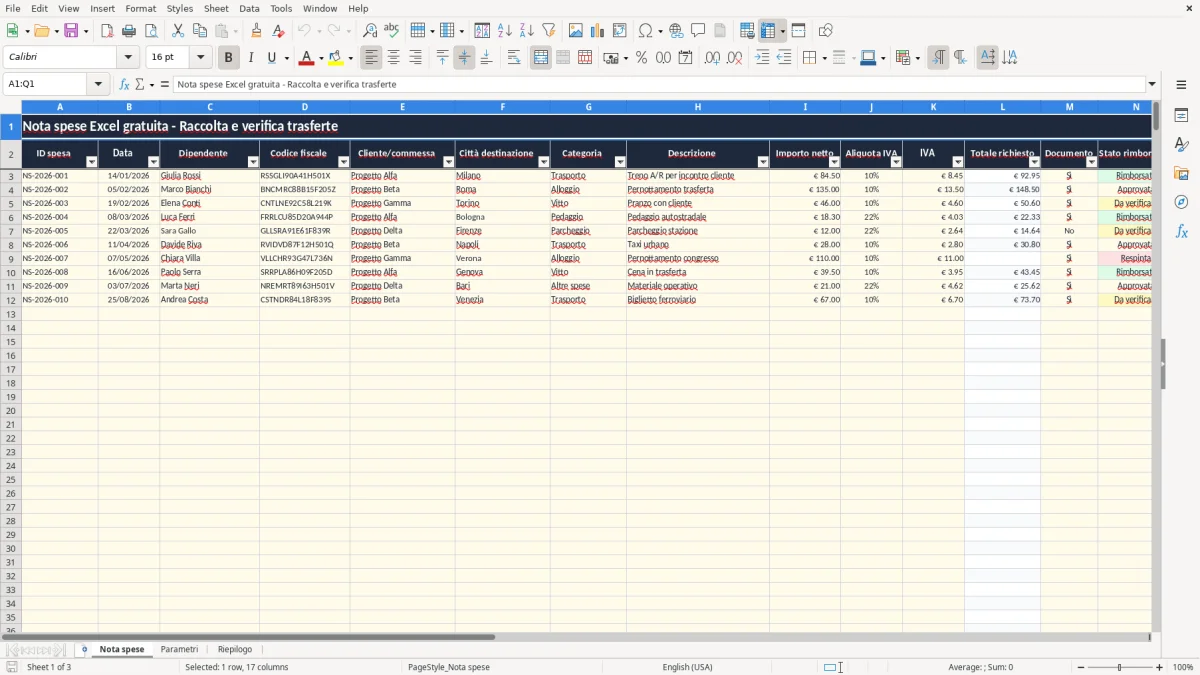1200x675 pixels.
Task: Click the zoom slider handle
Action: tap(1120, 667)
